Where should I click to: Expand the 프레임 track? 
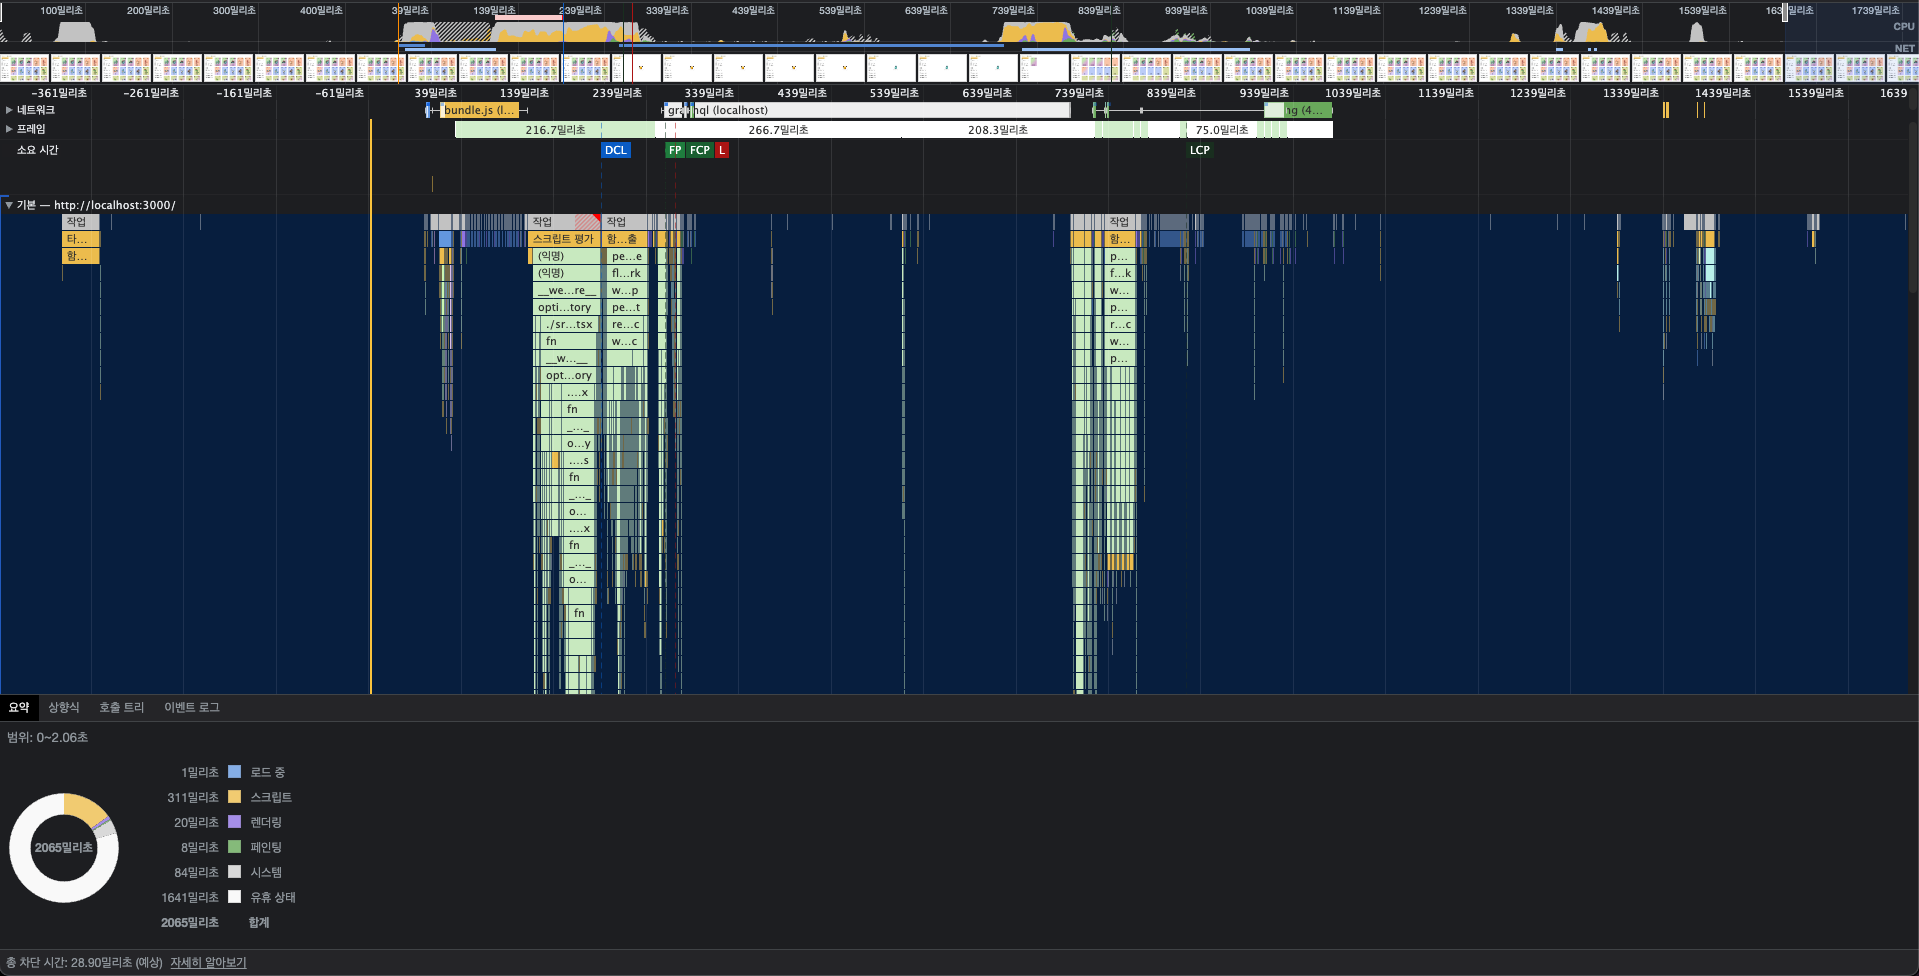point(9,129)
